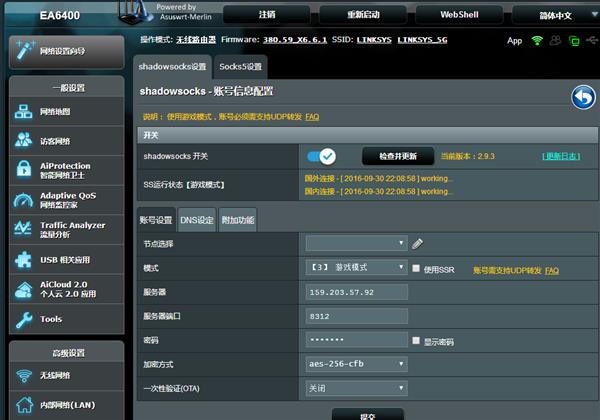Click the WebShell button
Image resolution: width=600 pixels, height=420 pixels.
[x=459, y=15]
